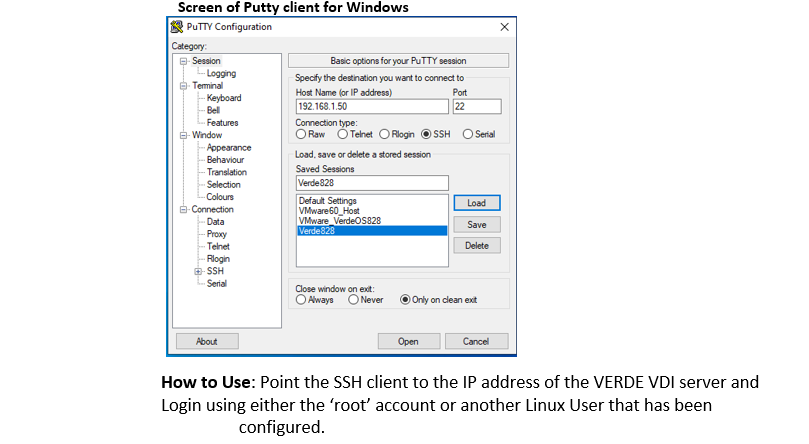809x444 pixels.
Task: Collapse the Session tree node
Action: click(x=183, y=61)
